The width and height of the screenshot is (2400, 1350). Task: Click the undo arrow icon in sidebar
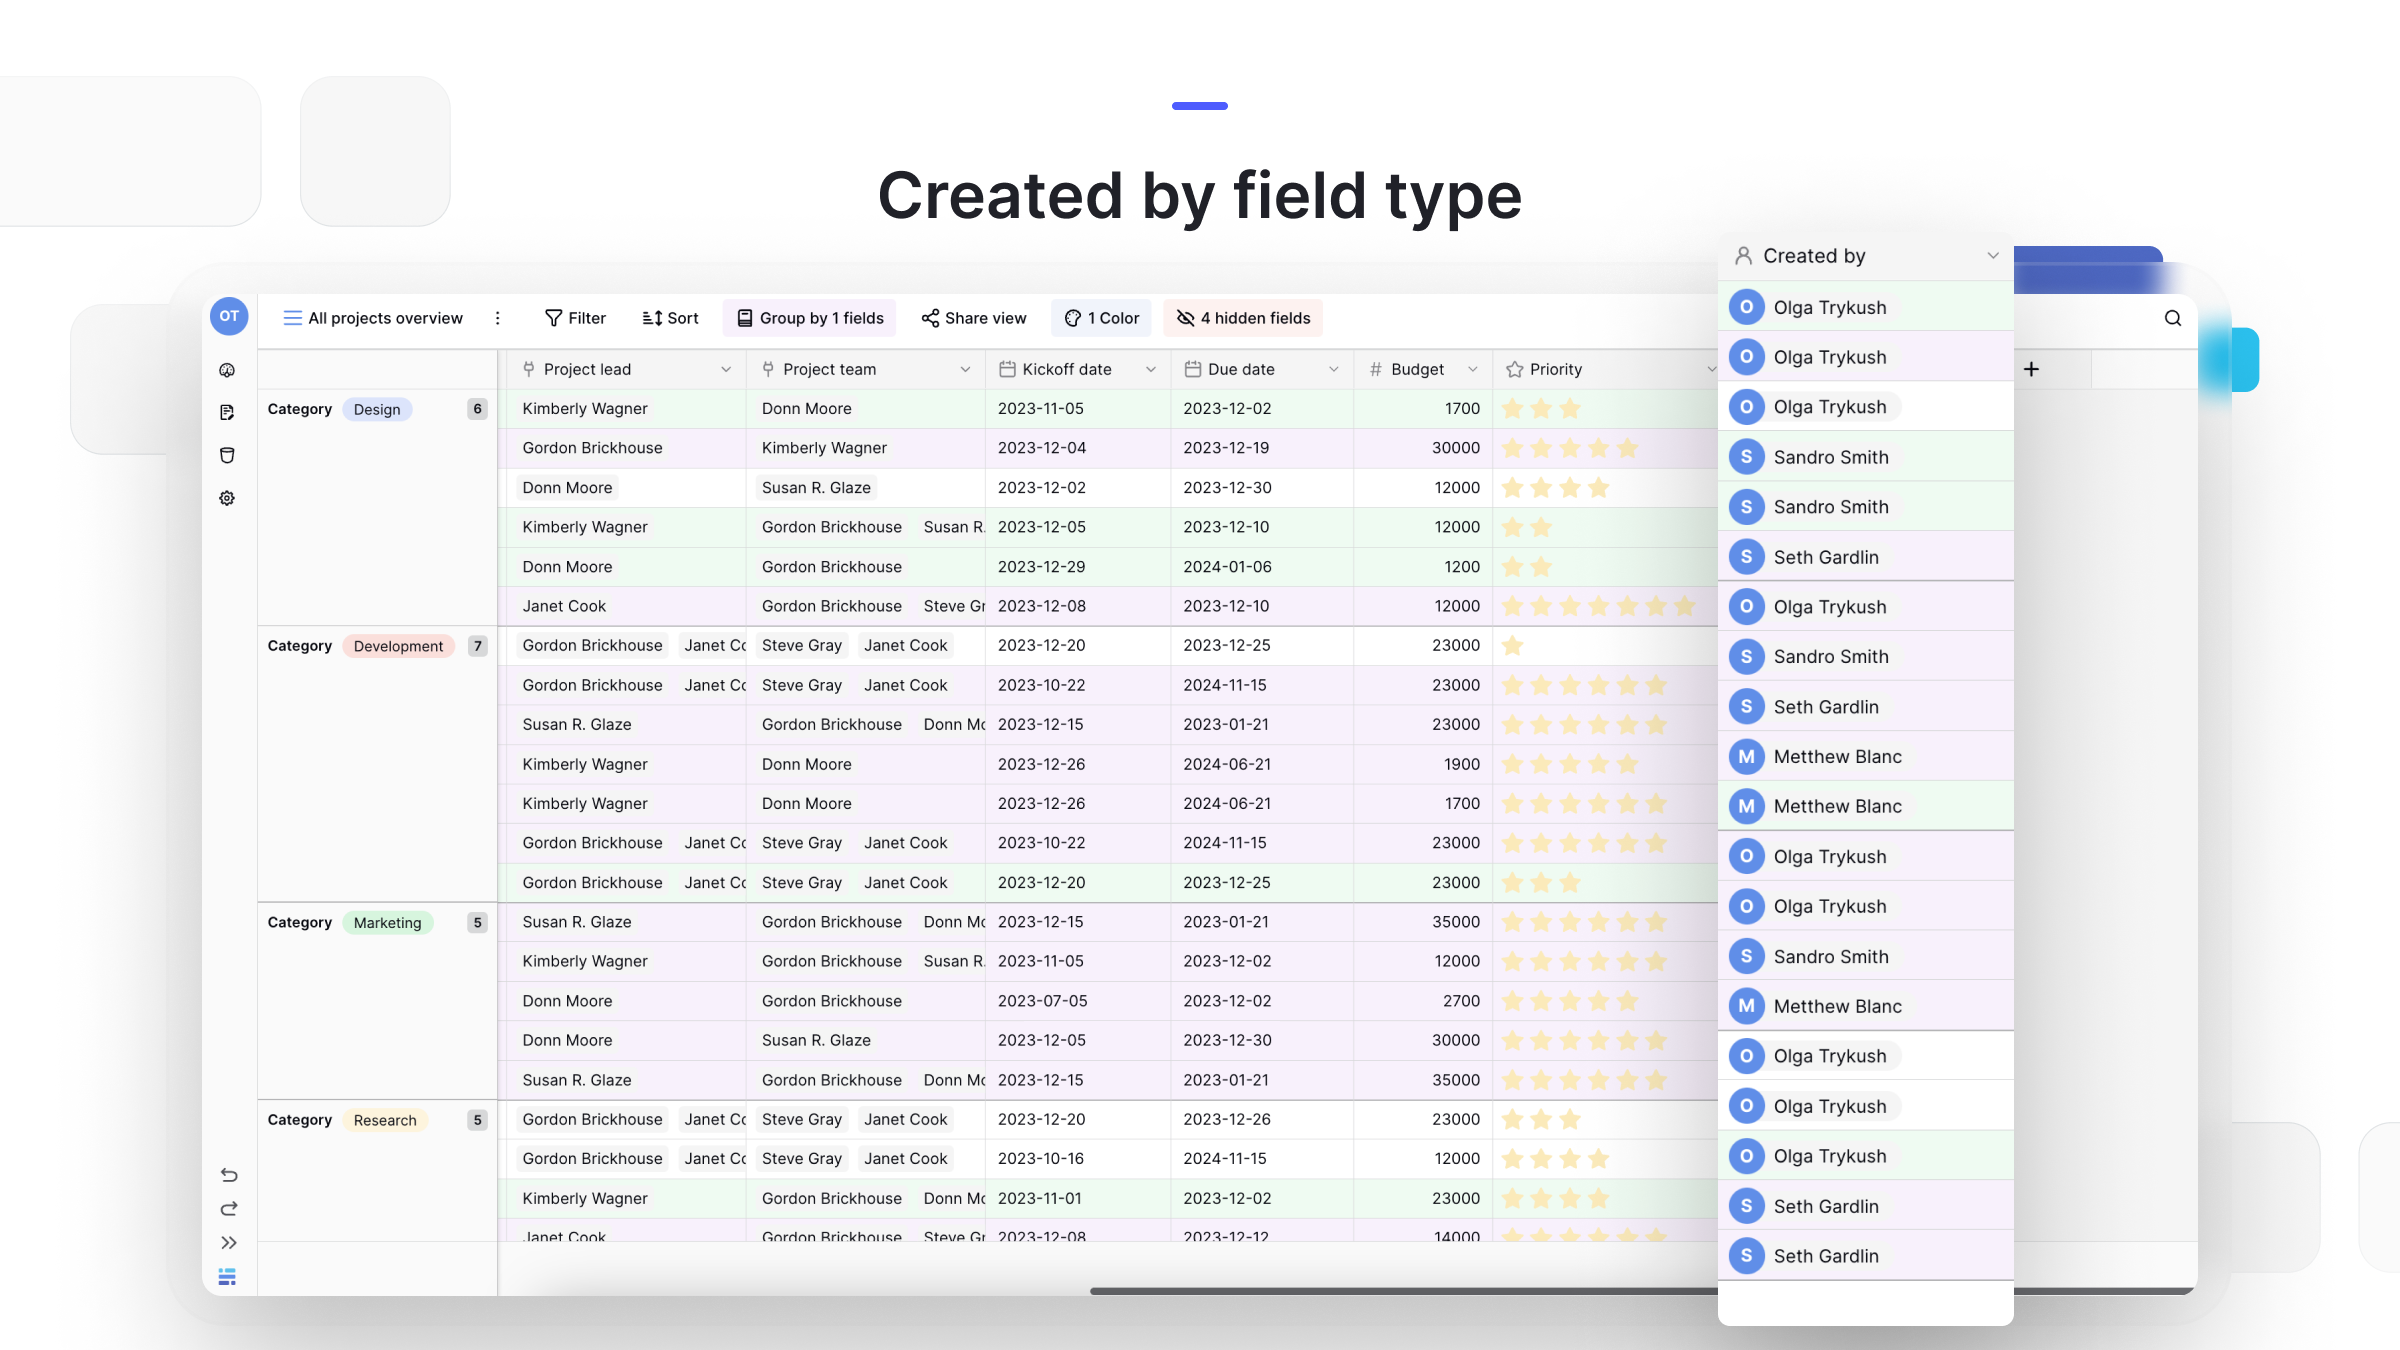pos(228,1175)
